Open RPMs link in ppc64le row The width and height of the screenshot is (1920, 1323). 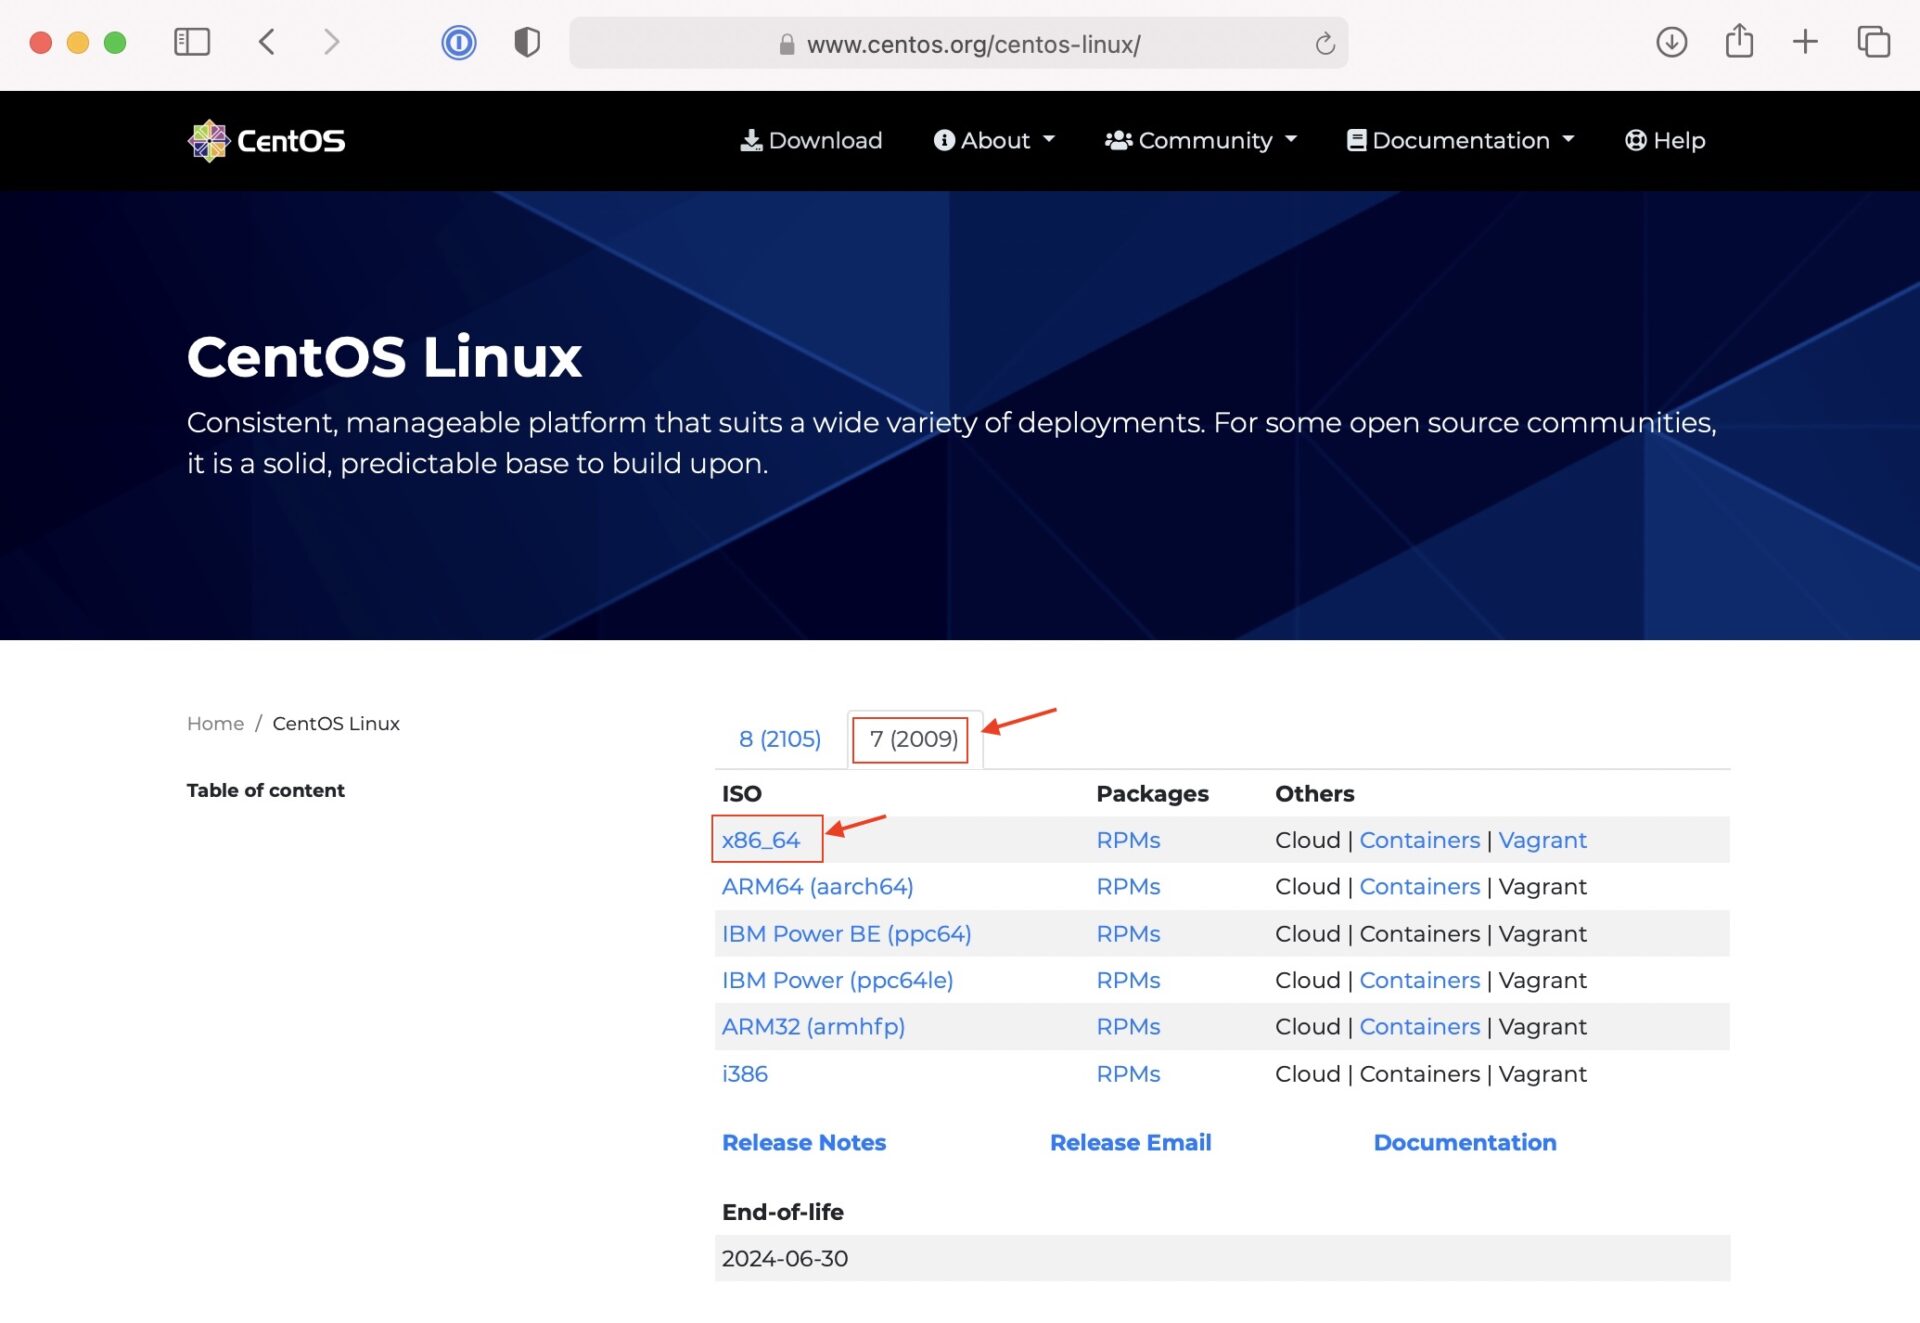click(x=1128, y=980)
